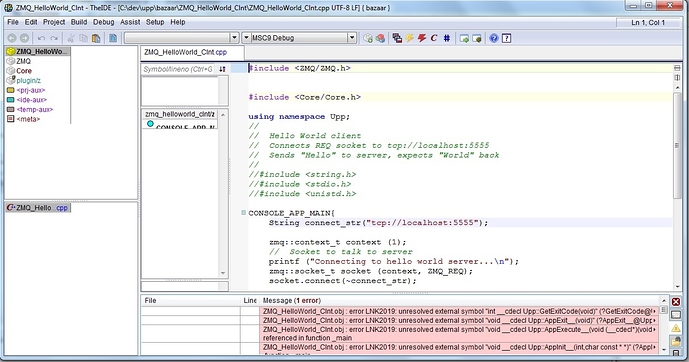Viewport: 689px width, 362px height.
Task: Click the editor scrollbar down arrow
Action: pos(677,286)
